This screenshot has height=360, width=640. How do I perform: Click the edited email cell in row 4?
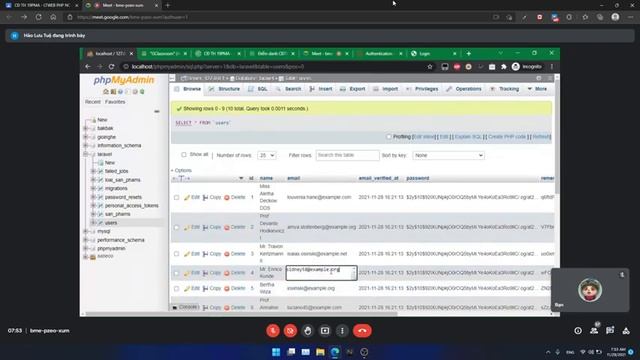coord(321,273)
